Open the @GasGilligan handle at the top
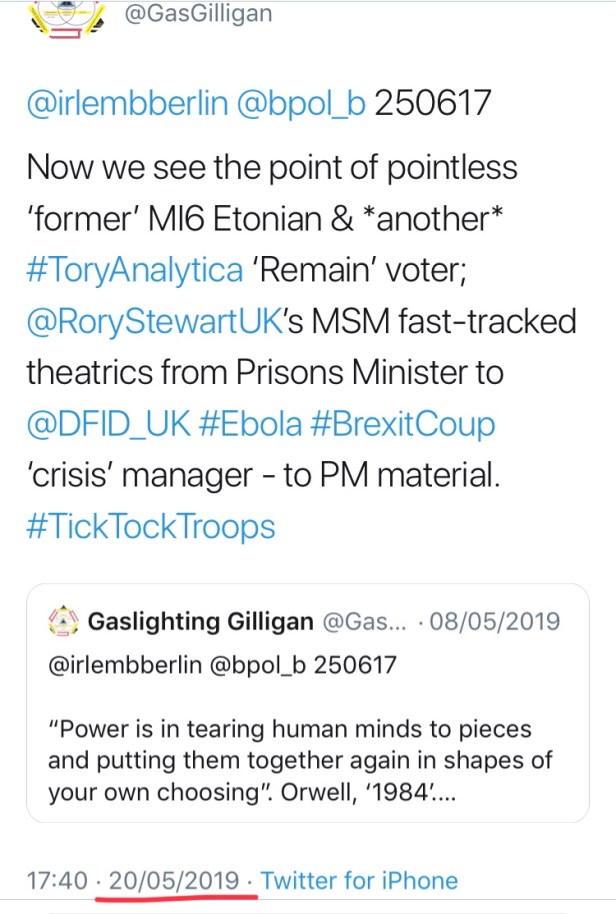Screen dimensions: 616x914 pyautogui.click(x=197, y=15)
